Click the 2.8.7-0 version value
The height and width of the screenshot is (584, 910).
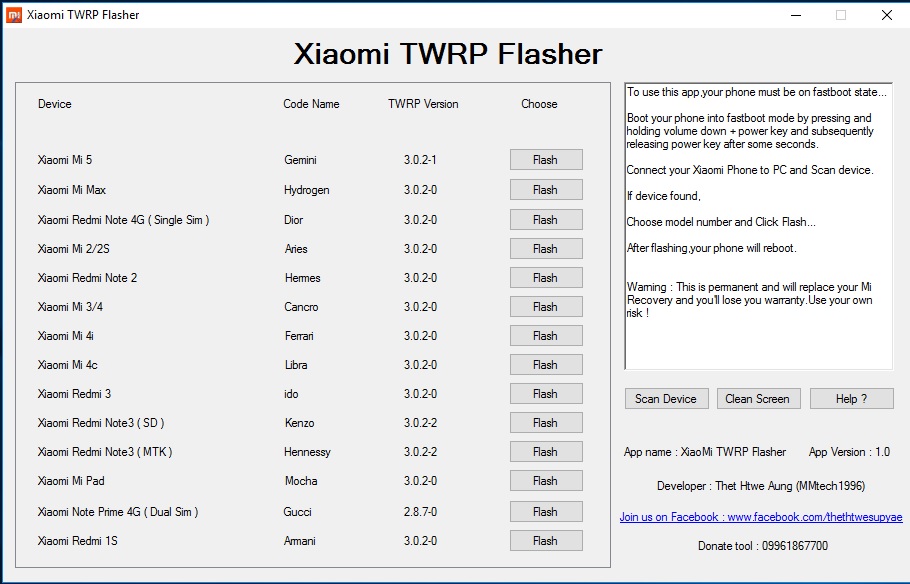tap(420, 512)
